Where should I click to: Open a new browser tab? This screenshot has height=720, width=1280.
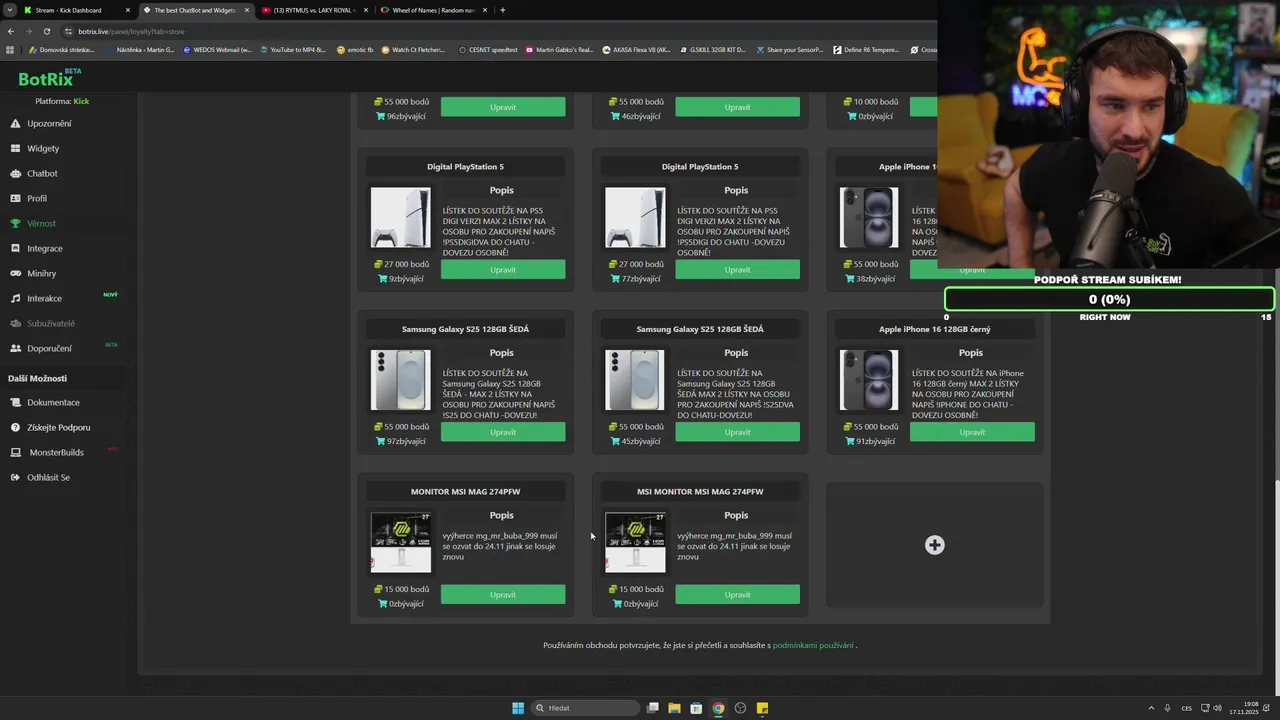[x=502, y=10]
